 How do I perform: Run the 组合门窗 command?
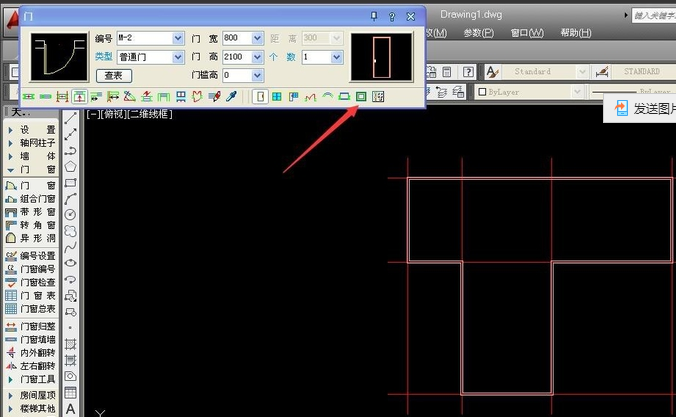(x=31, y=199)
